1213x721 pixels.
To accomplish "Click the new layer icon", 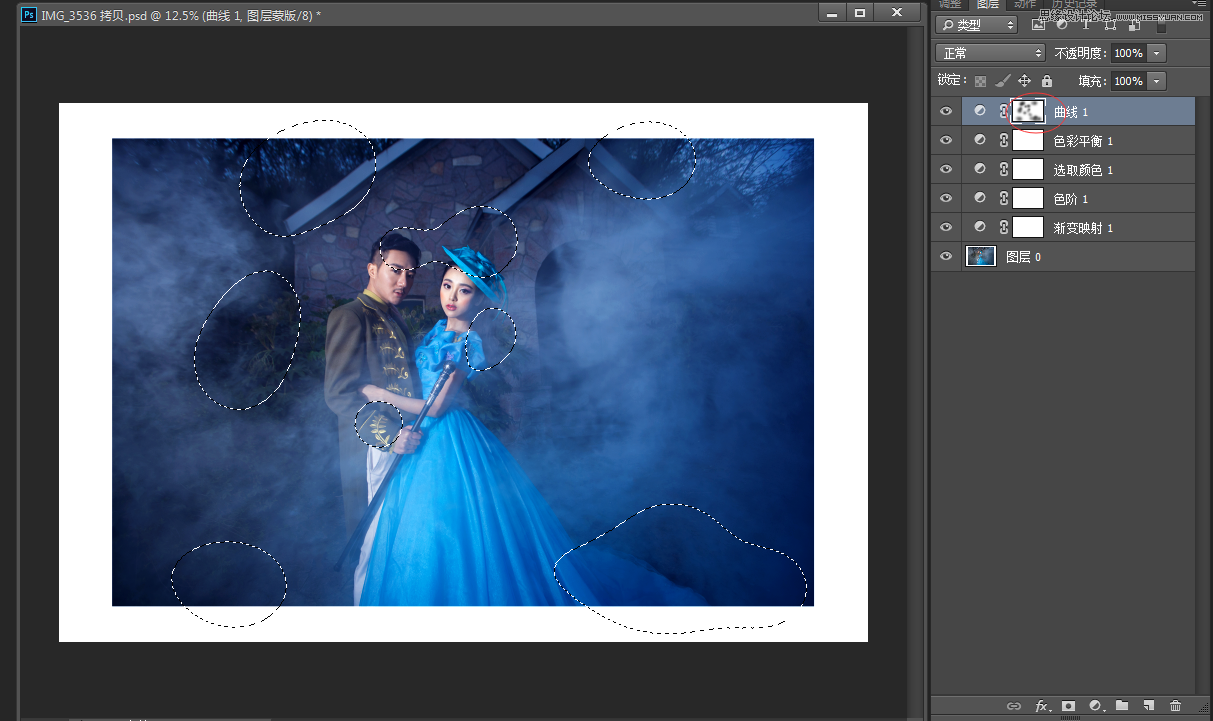I will click(1149, 706).
